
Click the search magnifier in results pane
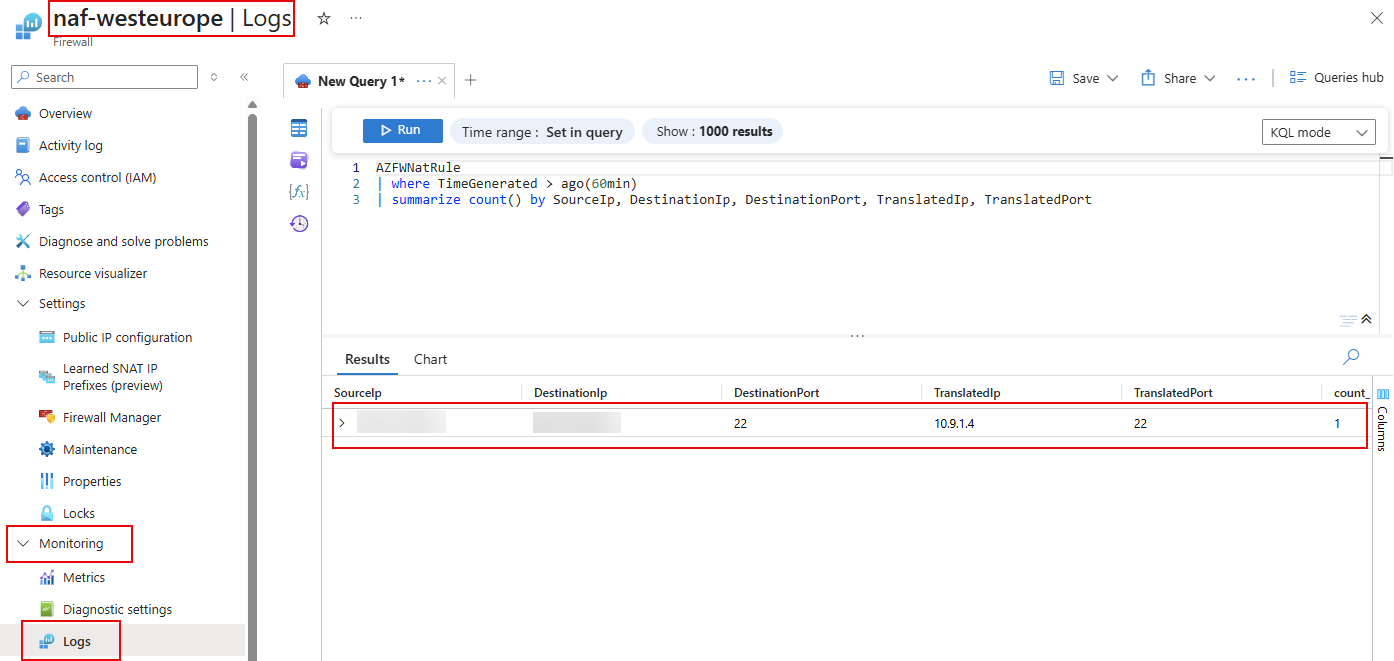(x=1351, y=357)
